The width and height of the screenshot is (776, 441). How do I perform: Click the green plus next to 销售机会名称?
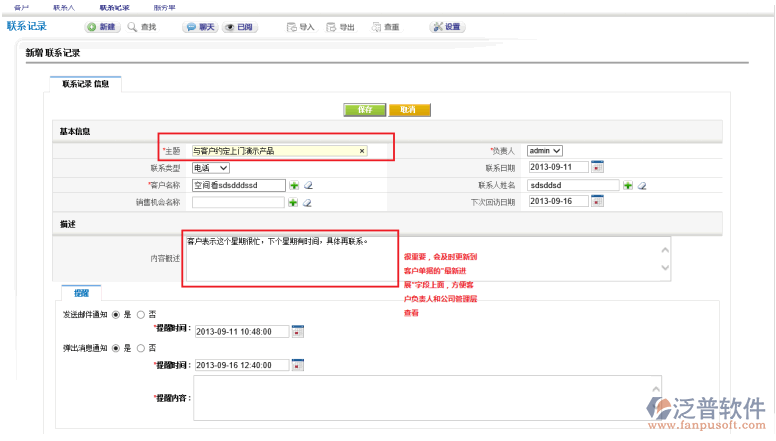point(293,202)
